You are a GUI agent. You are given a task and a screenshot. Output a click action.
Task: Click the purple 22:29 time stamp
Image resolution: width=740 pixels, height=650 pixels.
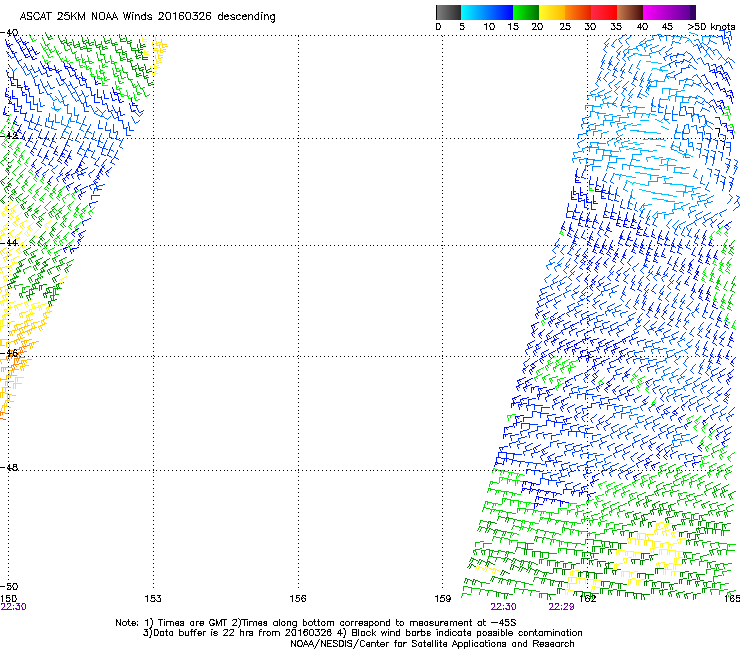(561, 607)
